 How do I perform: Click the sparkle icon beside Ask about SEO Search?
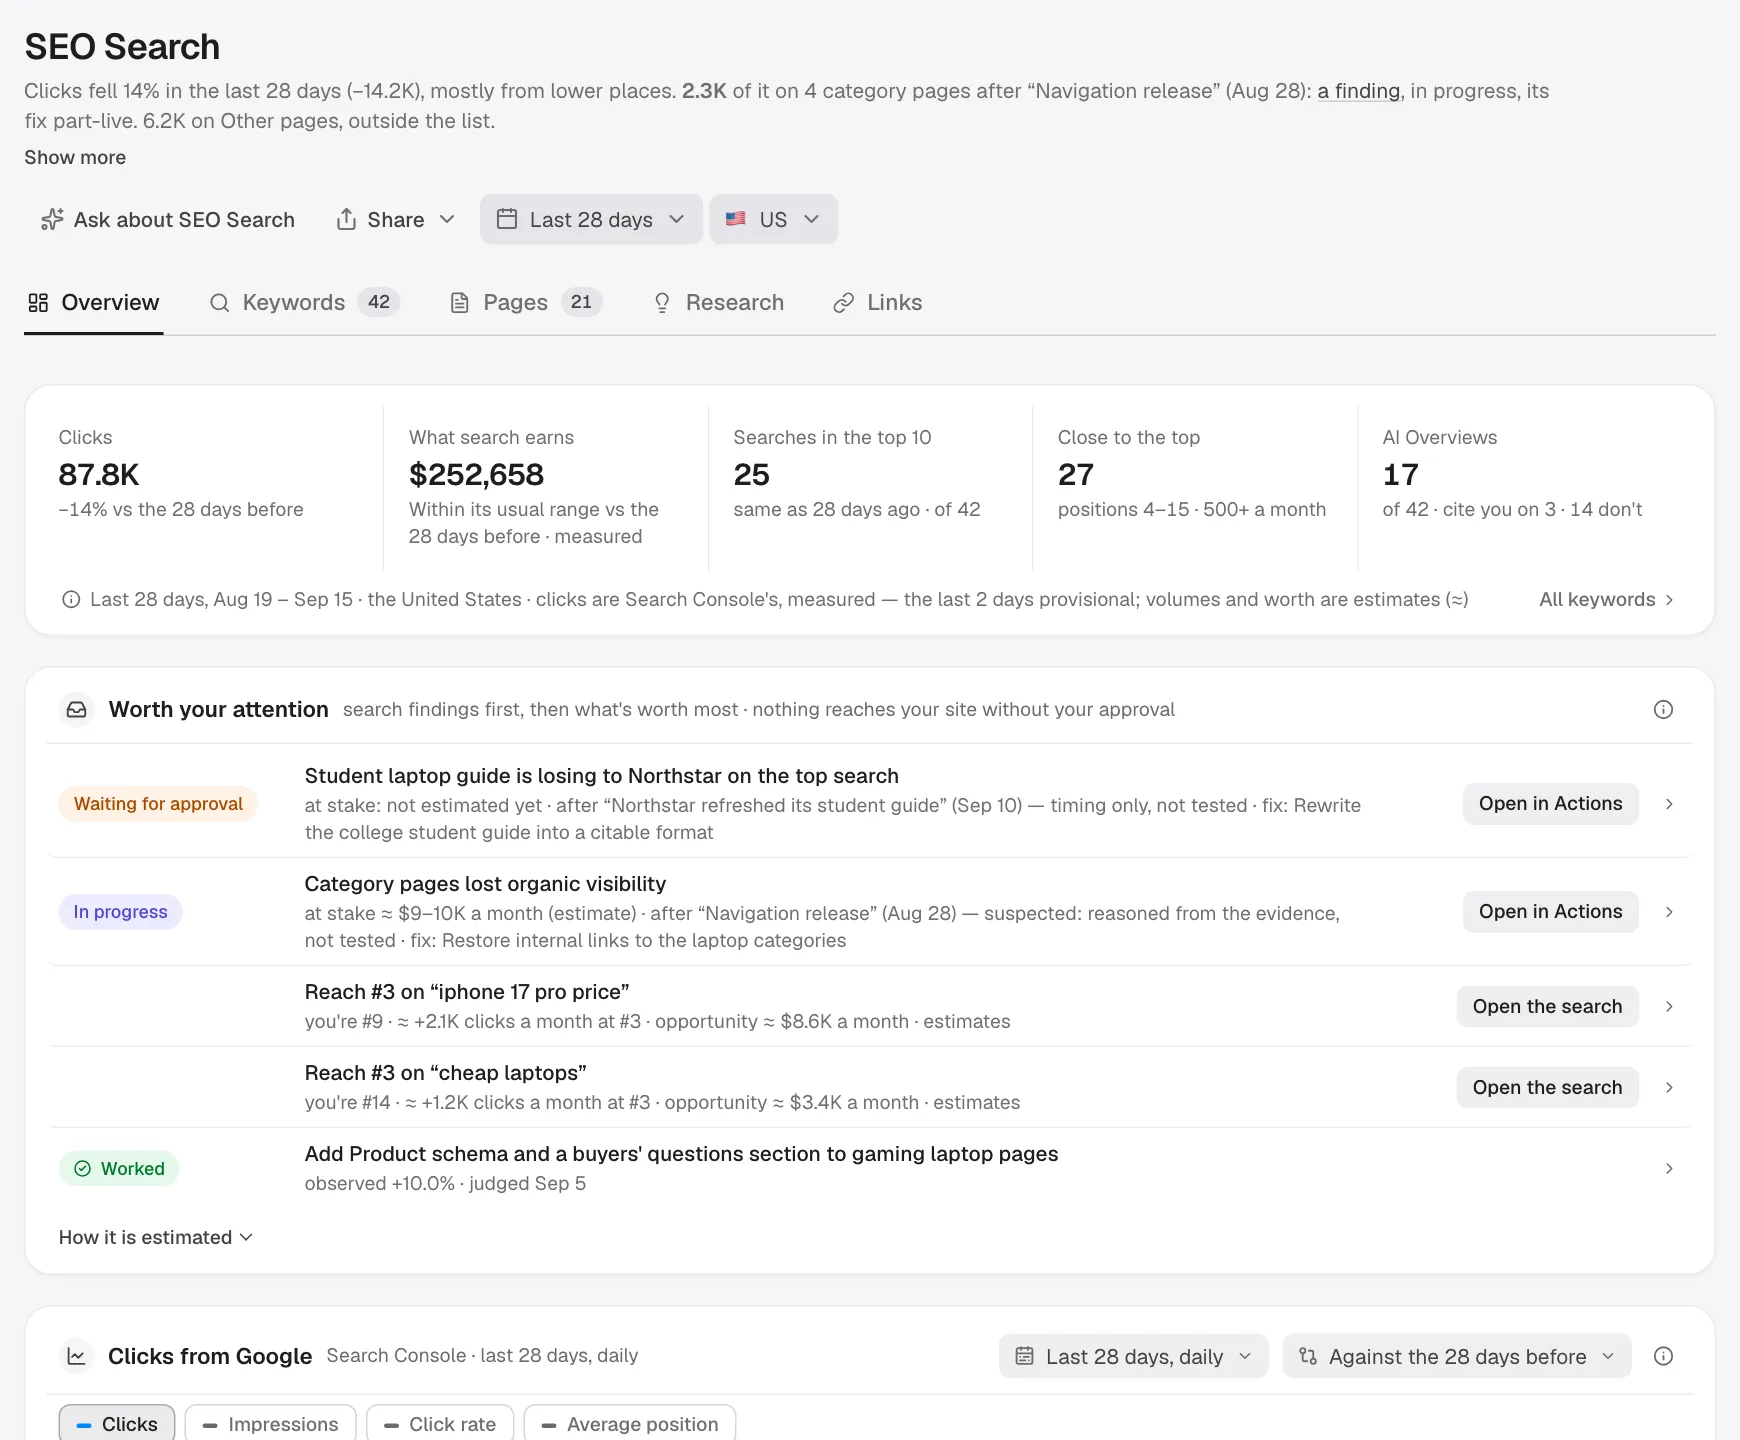click(x=52, y=219)
